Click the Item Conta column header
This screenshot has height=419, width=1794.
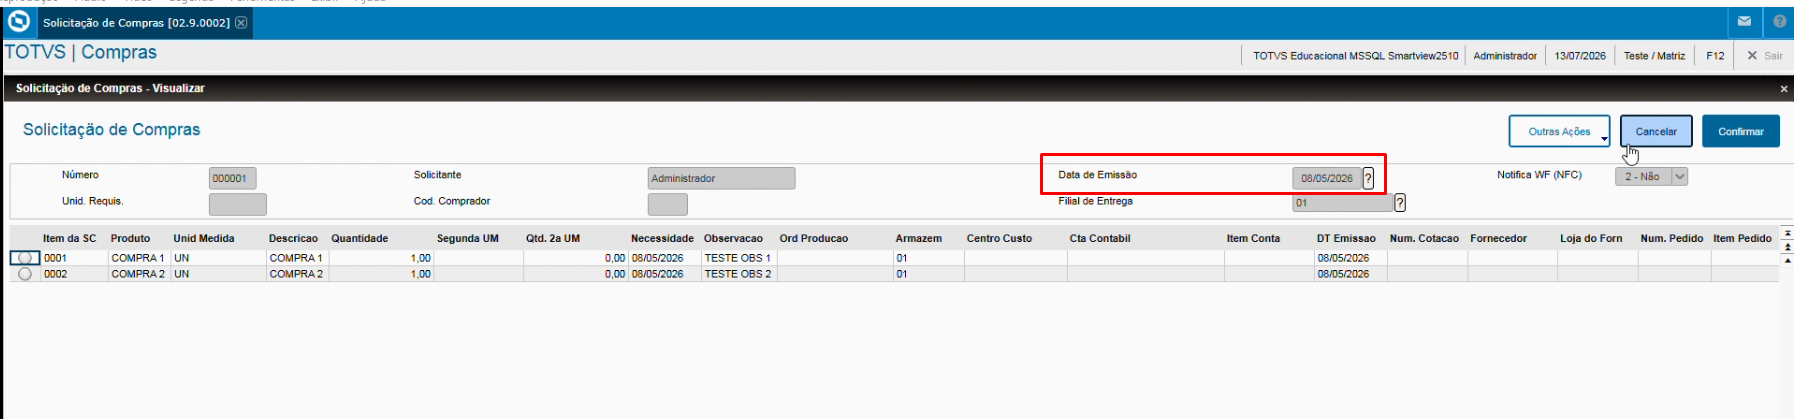[1253, 238]
